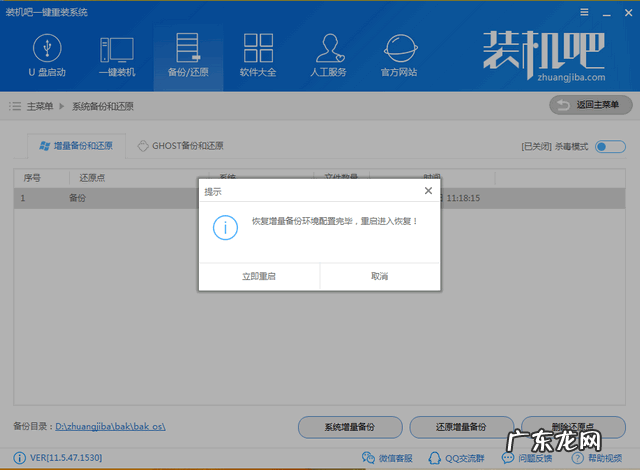Click the 主菜单 breadcrumb text

[x=40, y=106]
